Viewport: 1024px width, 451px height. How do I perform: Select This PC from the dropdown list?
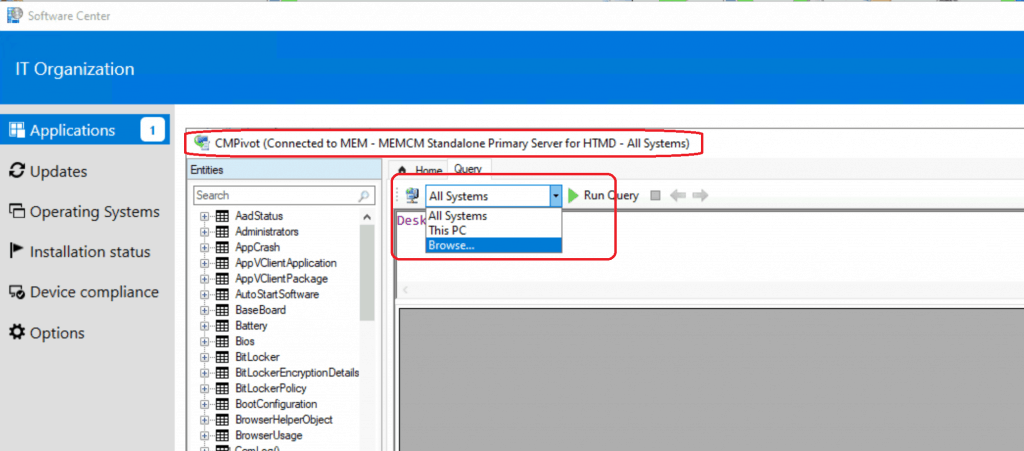[494, 230]
